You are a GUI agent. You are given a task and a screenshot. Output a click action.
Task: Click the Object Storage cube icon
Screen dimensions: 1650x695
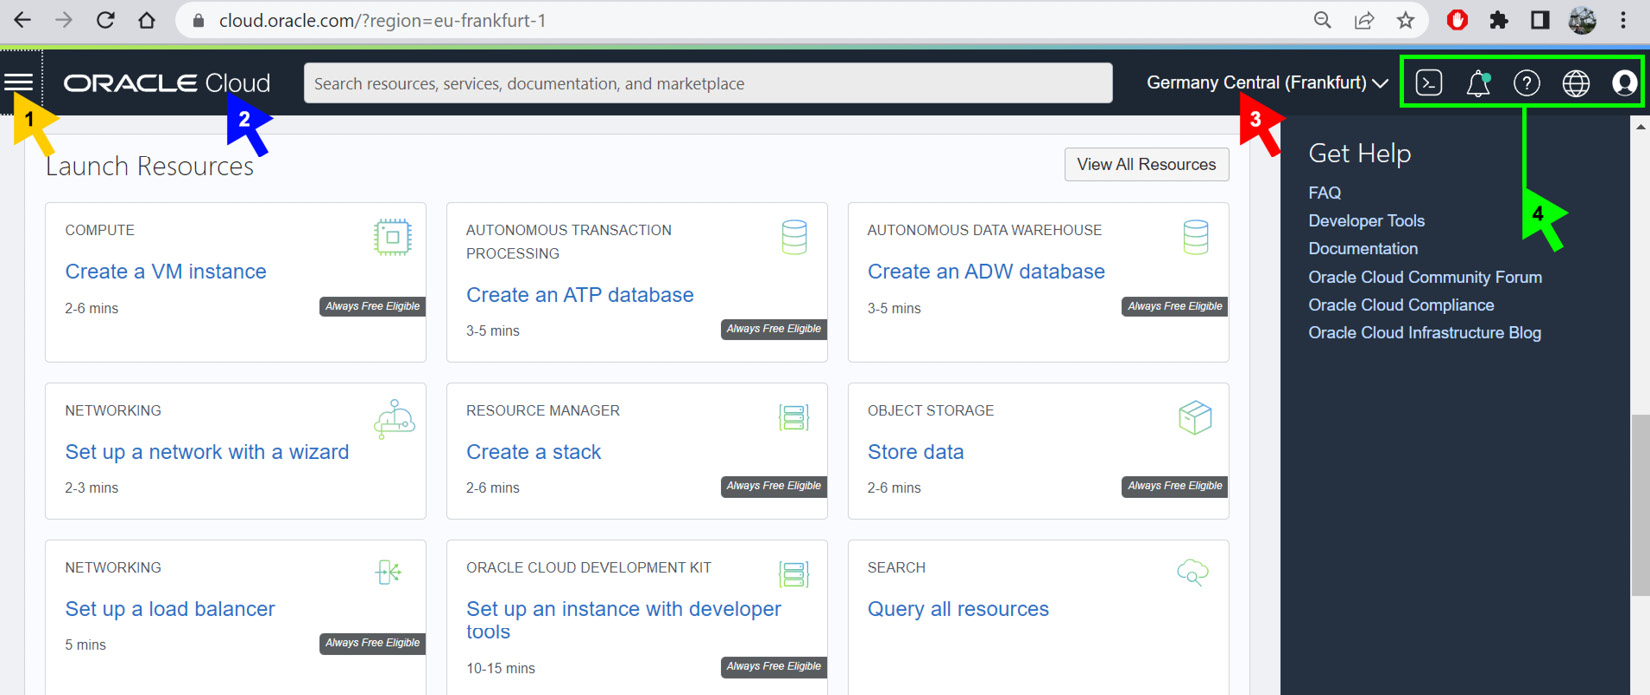[x=1195, y=417]
